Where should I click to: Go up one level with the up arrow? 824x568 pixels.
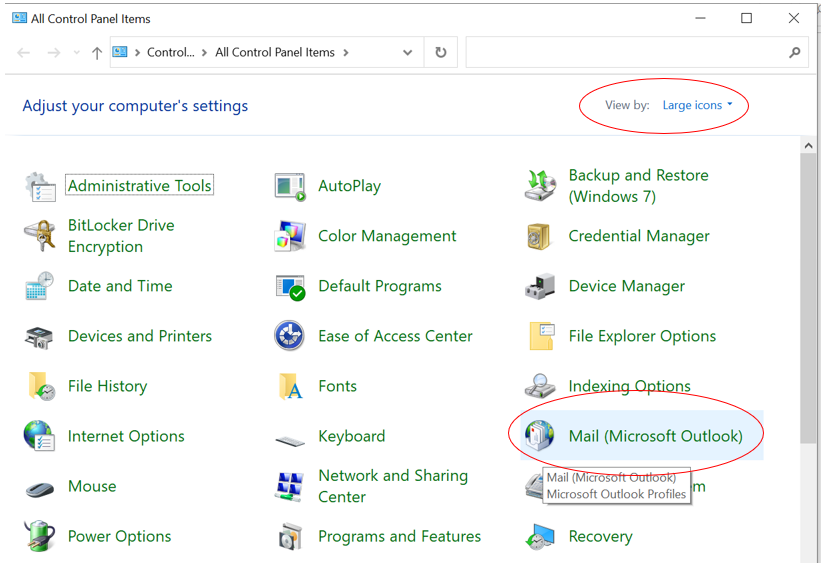click(96, 53)
